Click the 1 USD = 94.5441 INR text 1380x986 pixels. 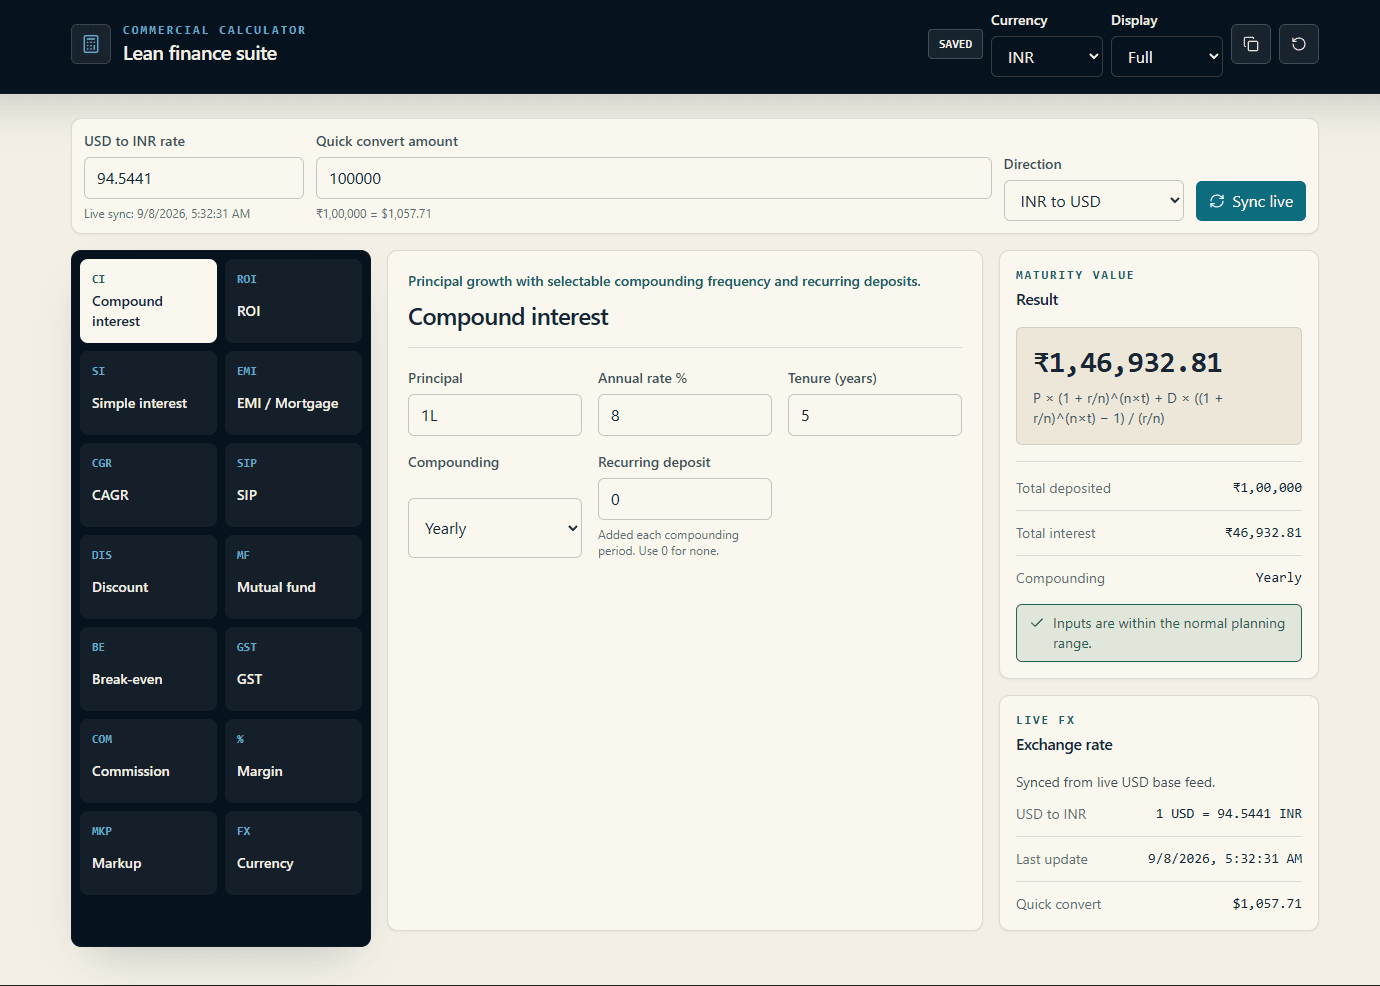point(1229,814)
